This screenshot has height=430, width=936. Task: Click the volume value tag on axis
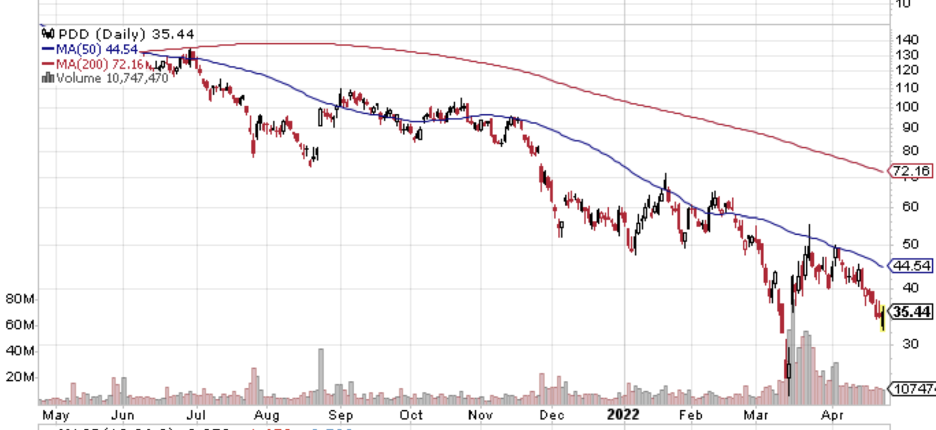click(913, 389)
